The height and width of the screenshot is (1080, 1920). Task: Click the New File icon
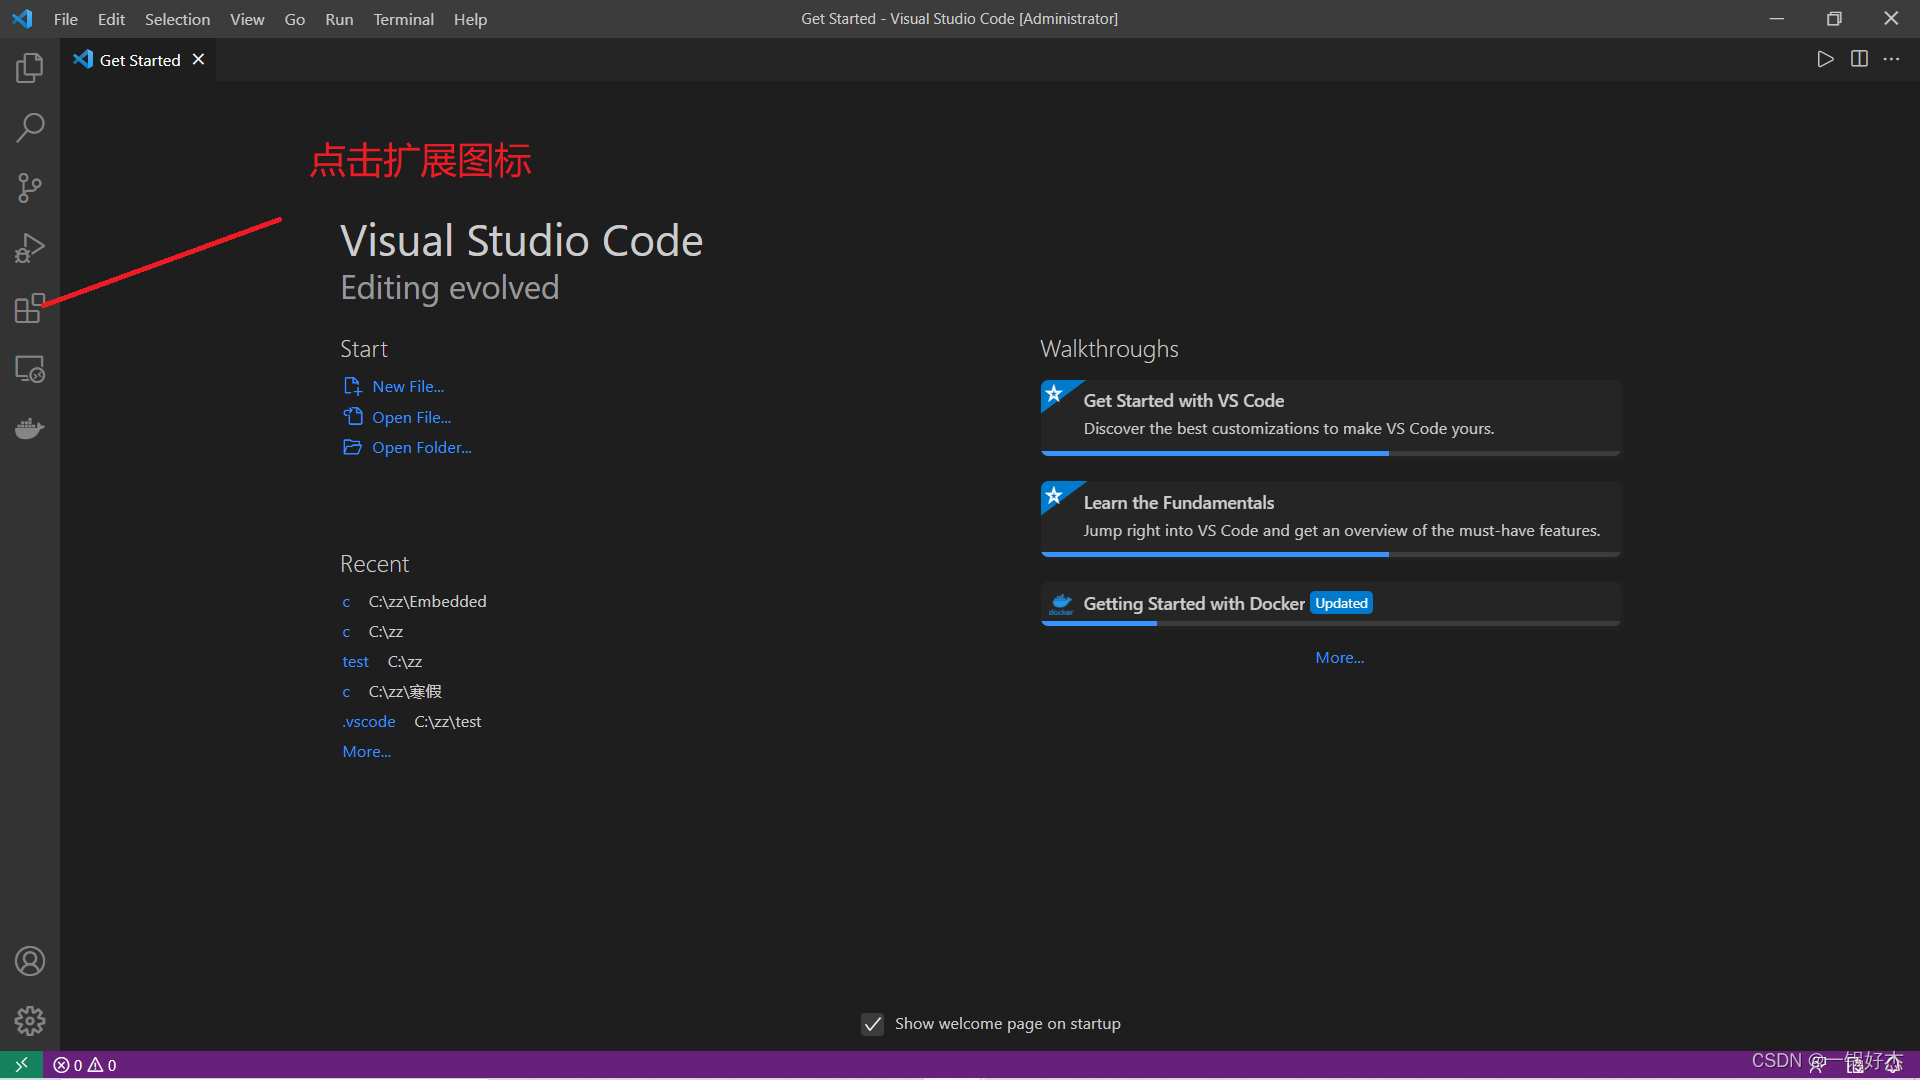tap(352, 386)
